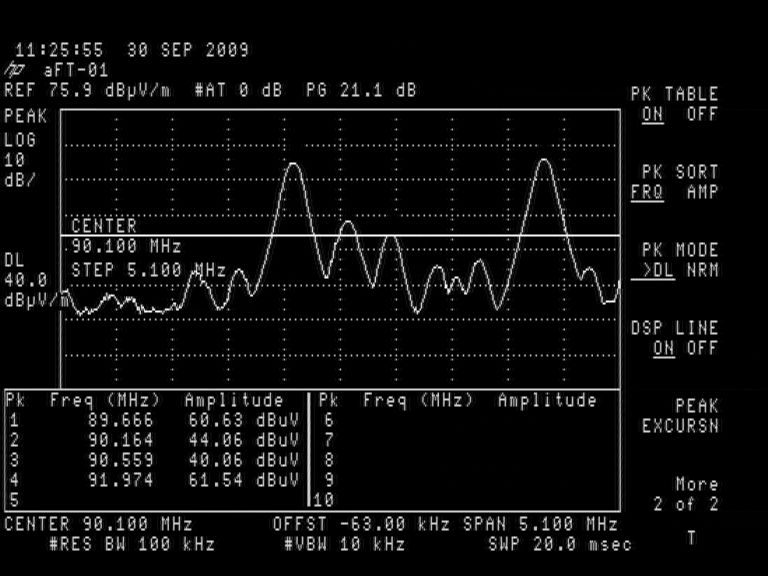
Task: Click the PG 21.1 dB readout
Action: [361, 91]
